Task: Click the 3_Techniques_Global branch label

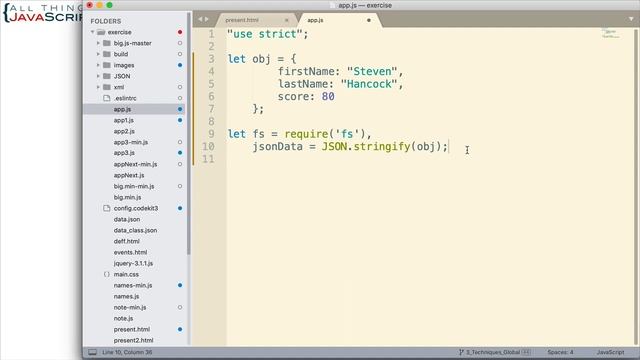Action: (x=493, y=352)
